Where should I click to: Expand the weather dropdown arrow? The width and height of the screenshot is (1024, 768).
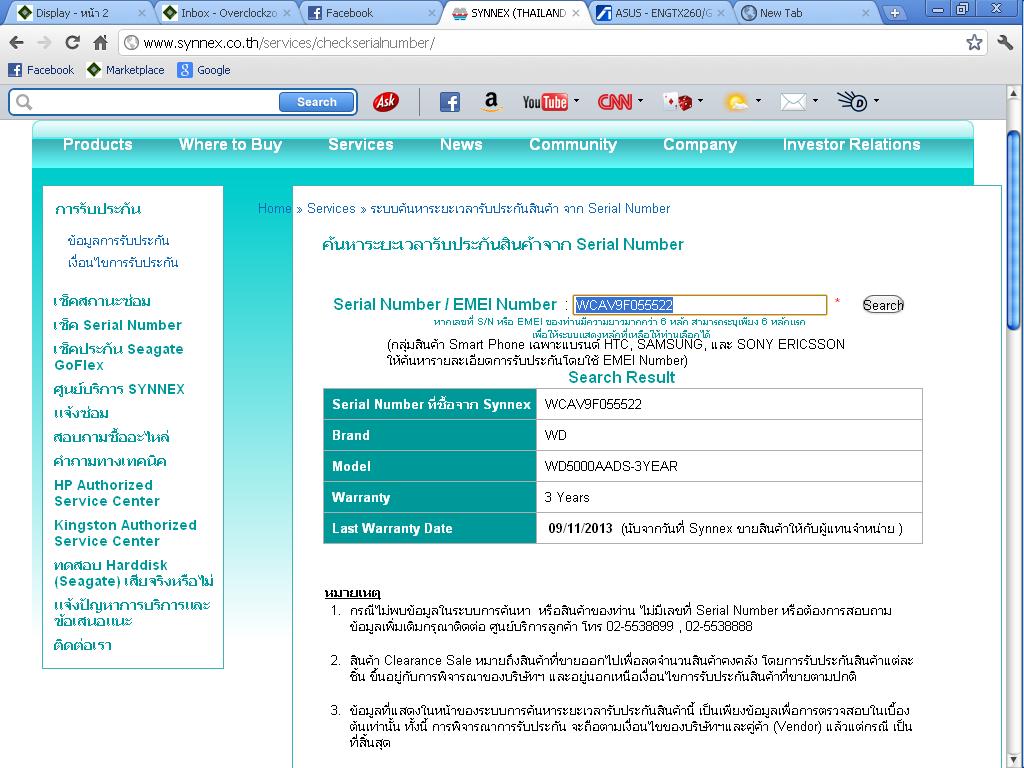758,101
